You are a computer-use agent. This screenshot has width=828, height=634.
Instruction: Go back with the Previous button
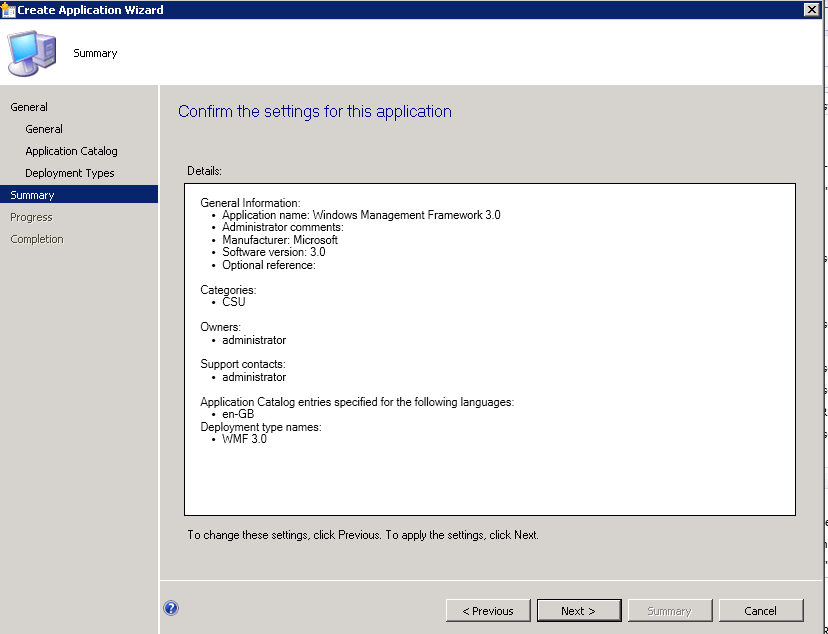click(x=488, y=611)
